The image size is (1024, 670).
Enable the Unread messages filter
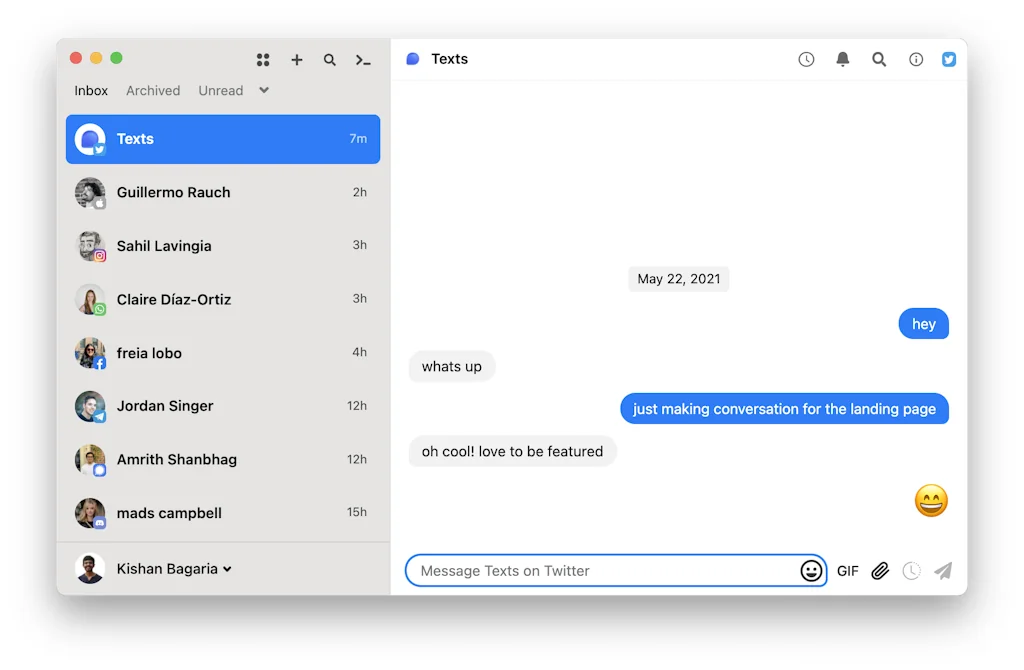[220, 90]
